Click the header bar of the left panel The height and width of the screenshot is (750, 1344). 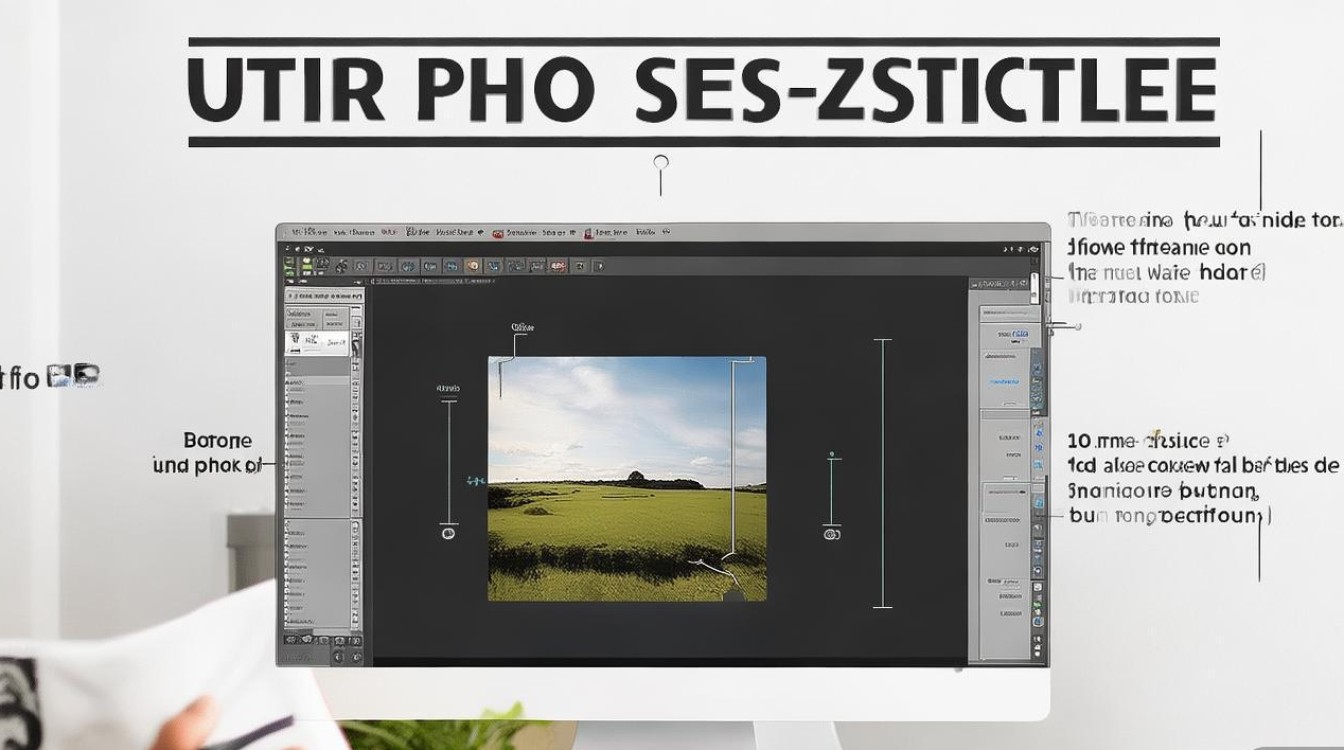324,296
